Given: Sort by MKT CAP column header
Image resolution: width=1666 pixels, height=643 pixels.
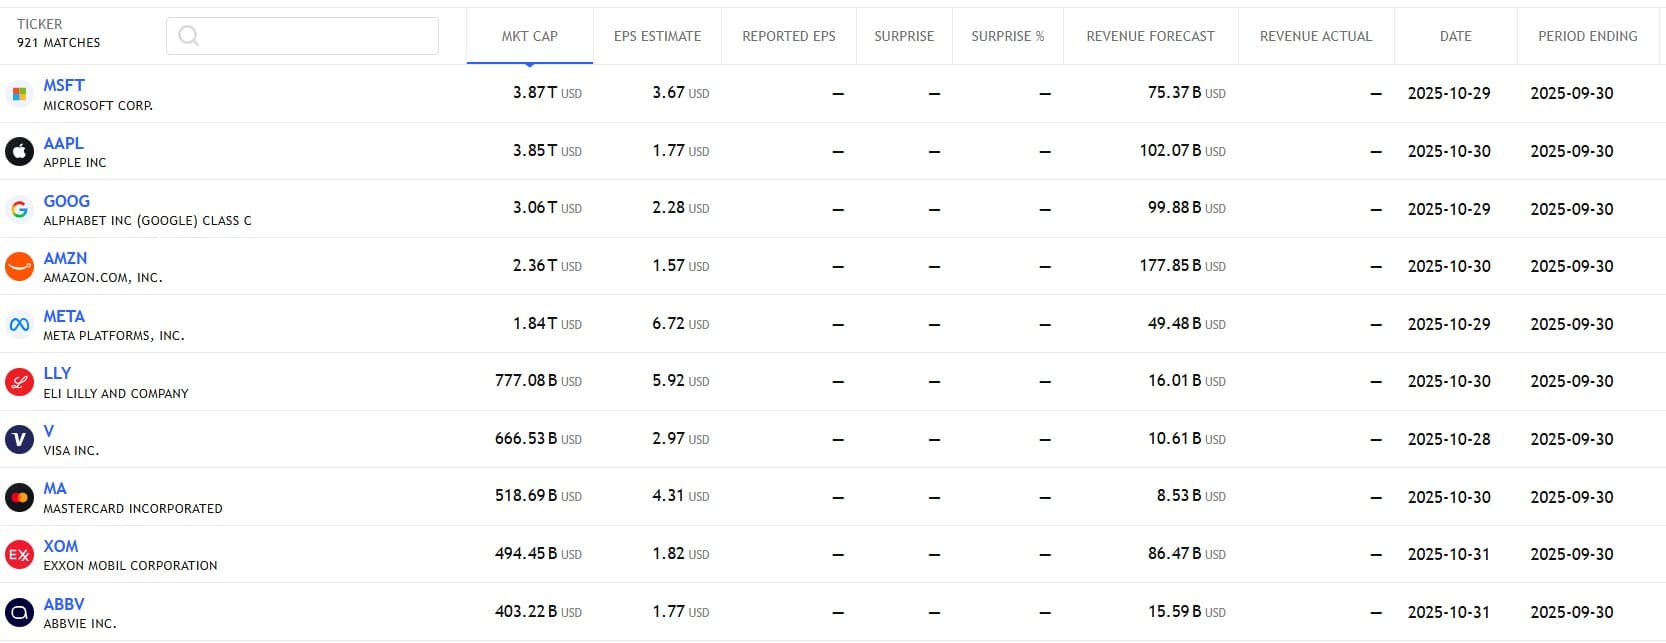Looking at the screenshot, I should [x=529, y=36].
